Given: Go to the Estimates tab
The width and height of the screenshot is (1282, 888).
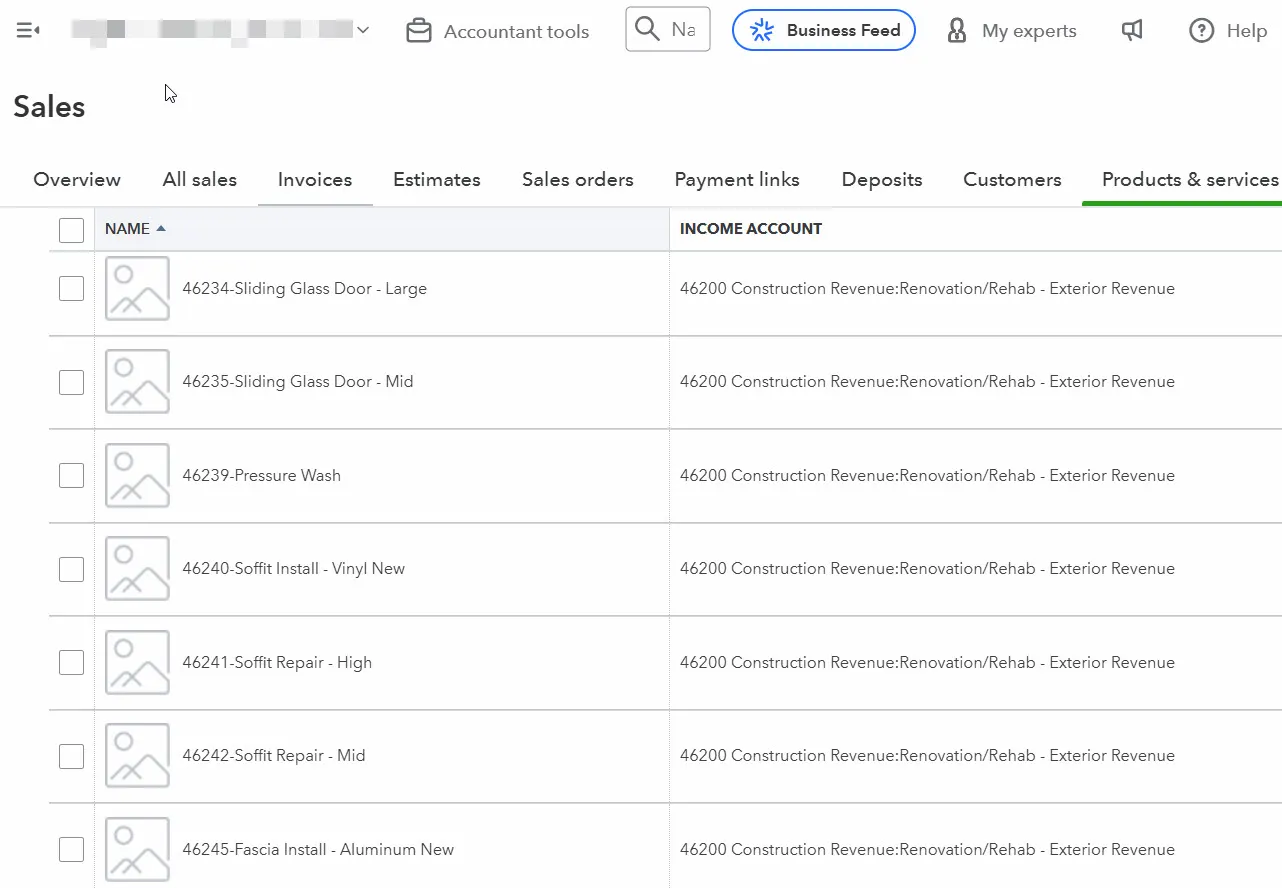Looking at the screenshot, I should coord(436,180).
